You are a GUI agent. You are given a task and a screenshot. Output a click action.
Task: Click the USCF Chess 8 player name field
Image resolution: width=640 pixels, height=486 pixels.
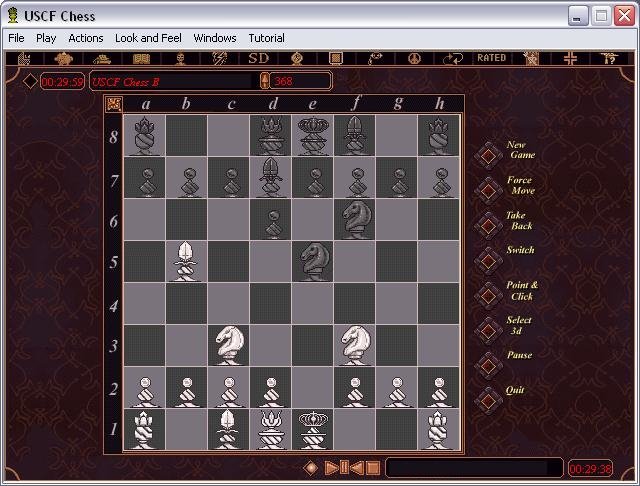click(172, 81)
